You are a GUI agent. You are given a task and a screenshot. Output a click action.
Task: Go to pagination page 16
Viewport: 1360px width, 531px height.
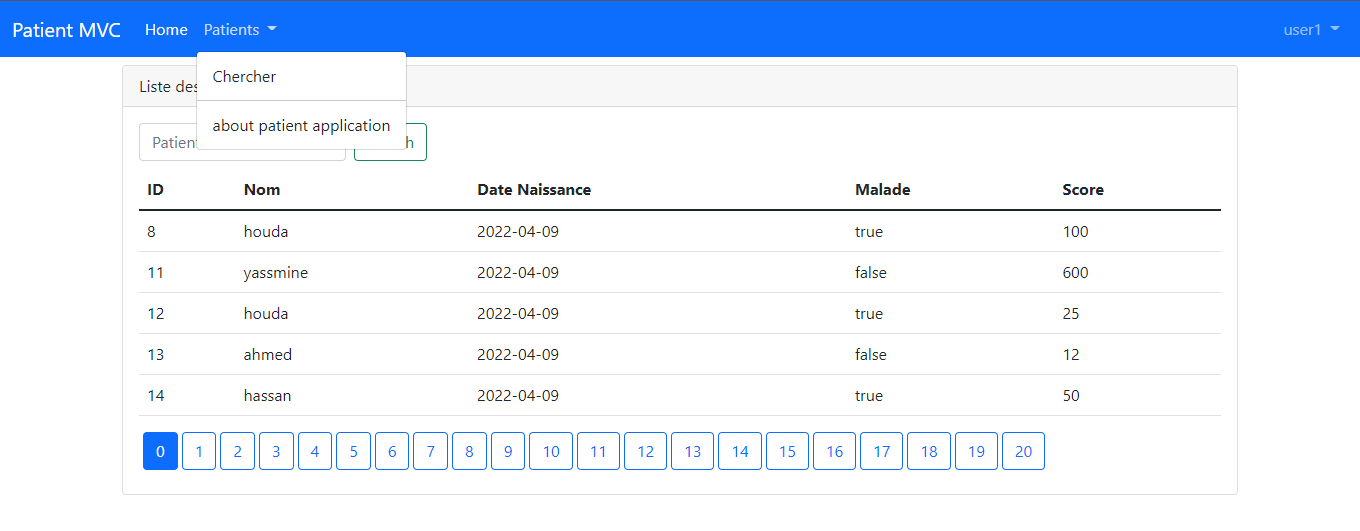pos(835,452)
